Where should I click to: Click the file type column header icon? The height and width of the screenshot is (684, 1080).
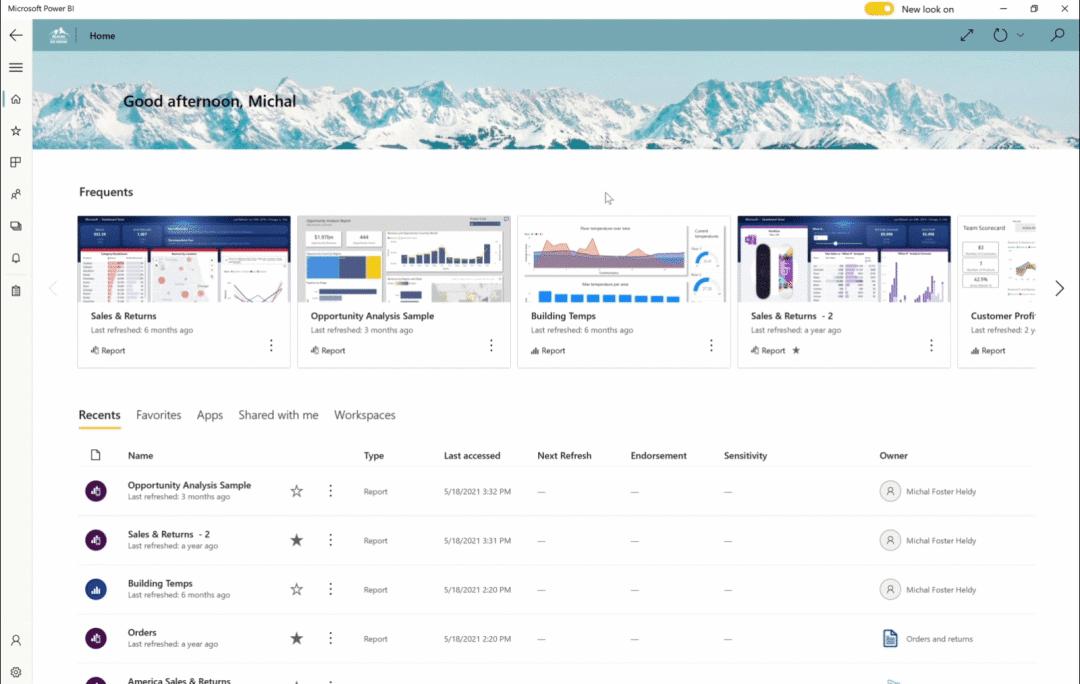96,455
